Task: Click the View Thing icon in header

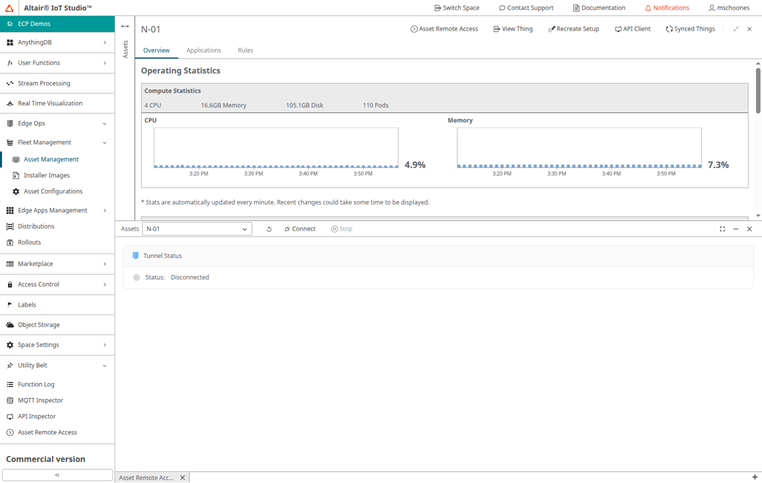Action: pos(495,29)
